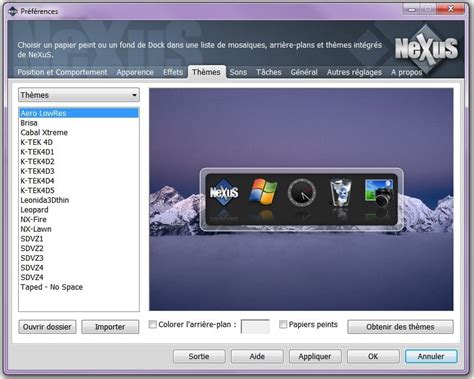474x379 pixels.
Task: Open the Sons tab
Action: [x=238, y=72]
